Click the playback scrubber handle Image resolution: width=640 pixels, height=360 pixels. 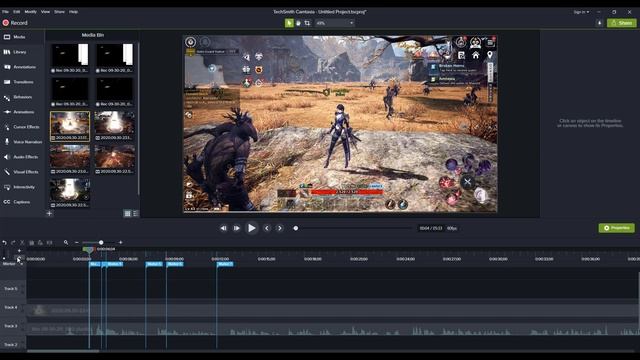pos(296,228)
